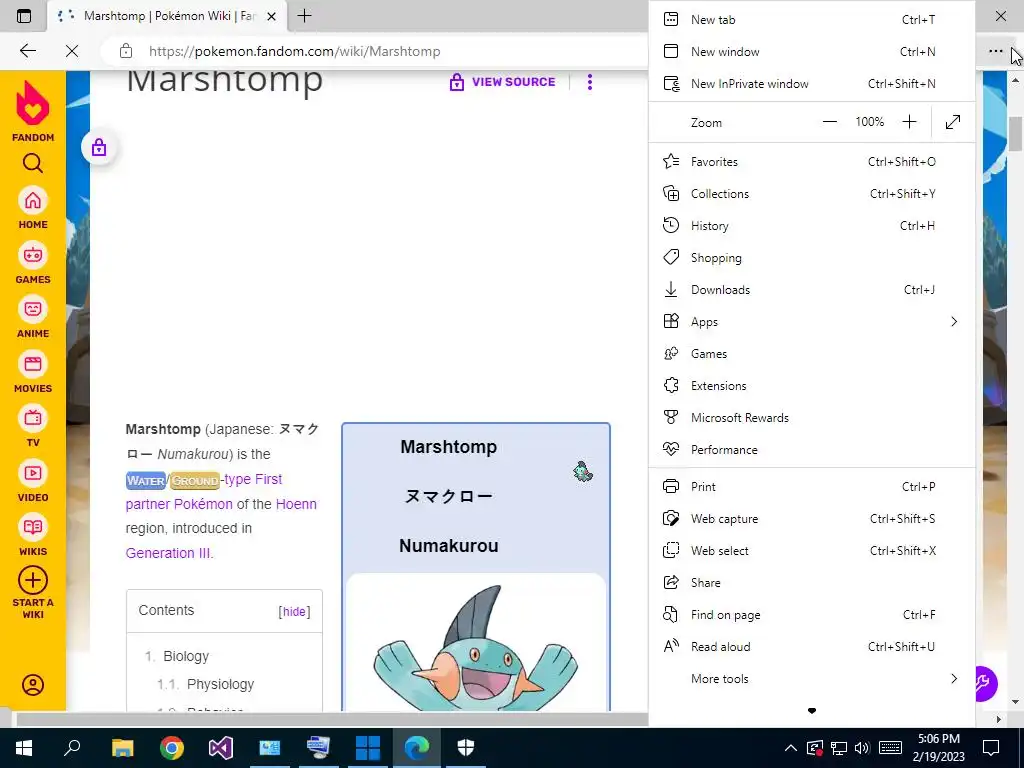Open WIKIS section in Fandom sidebar

(x=33, y=536)
